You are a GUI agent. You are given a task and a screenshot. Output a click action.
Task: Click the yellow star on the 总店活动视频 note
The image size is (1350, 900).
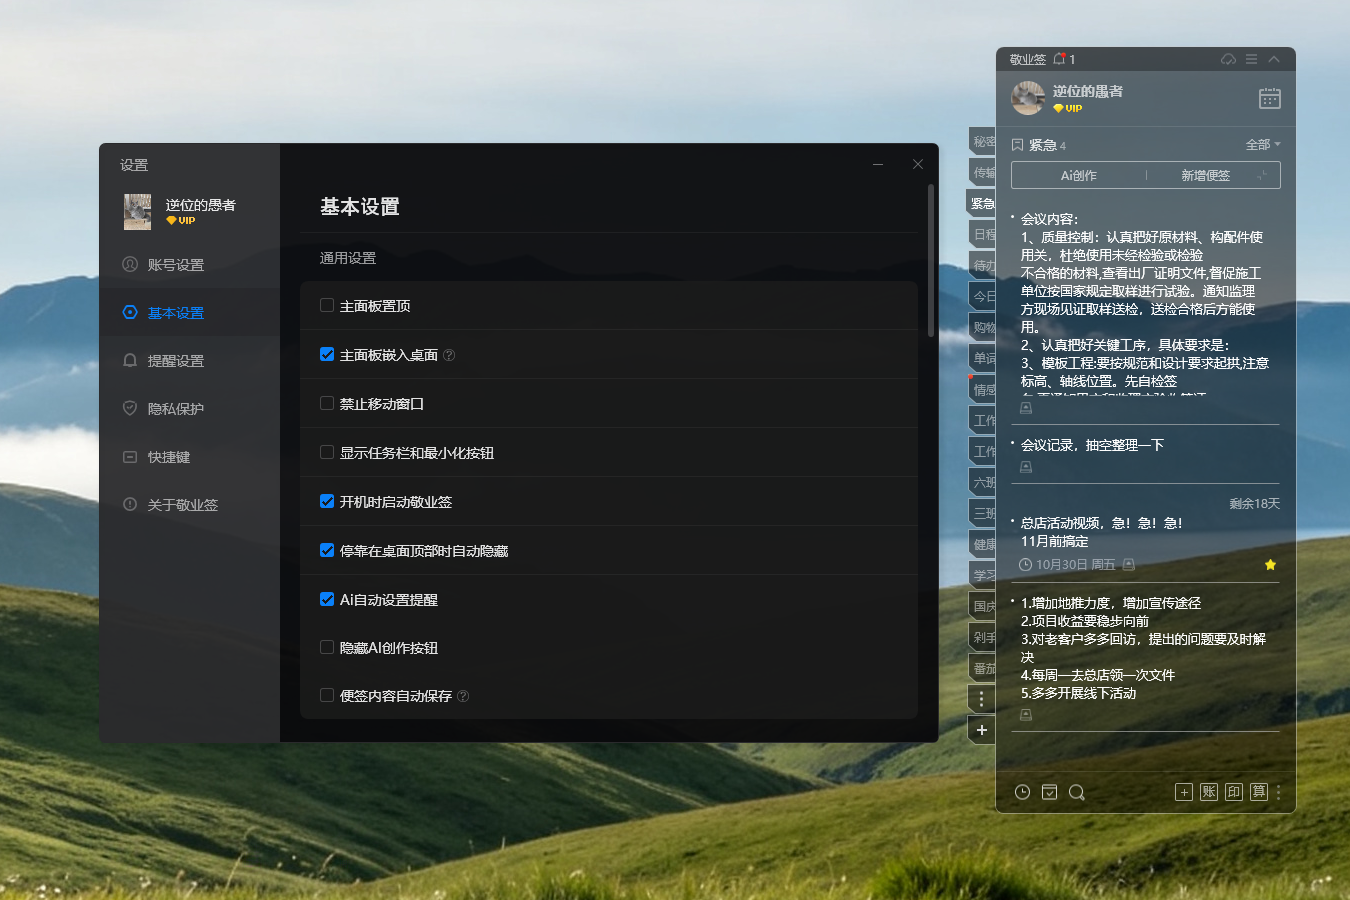[x=1270, y=565]
